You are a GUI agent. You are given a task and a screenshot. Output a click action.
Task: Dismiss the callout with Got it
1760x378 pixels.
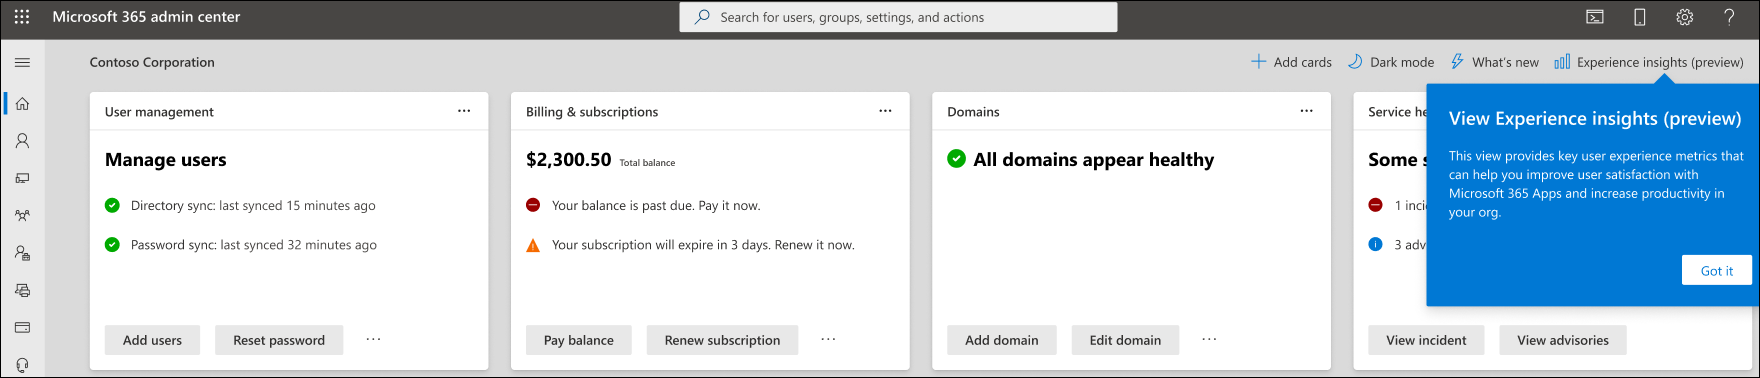[1717, 270]
